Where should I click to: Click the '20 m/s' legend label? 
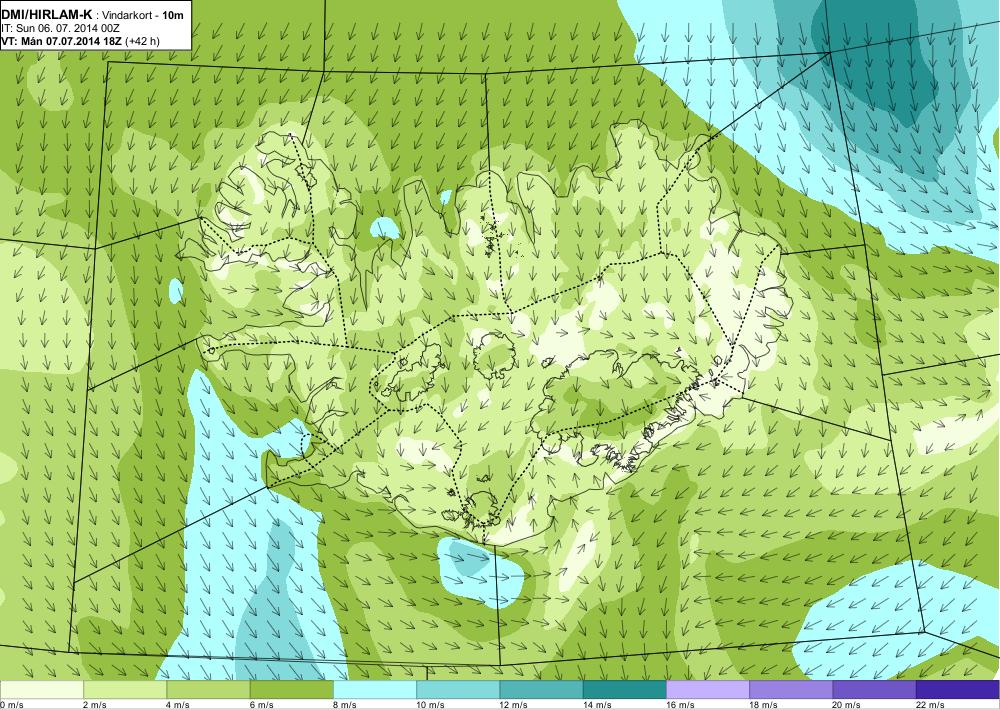848,705
